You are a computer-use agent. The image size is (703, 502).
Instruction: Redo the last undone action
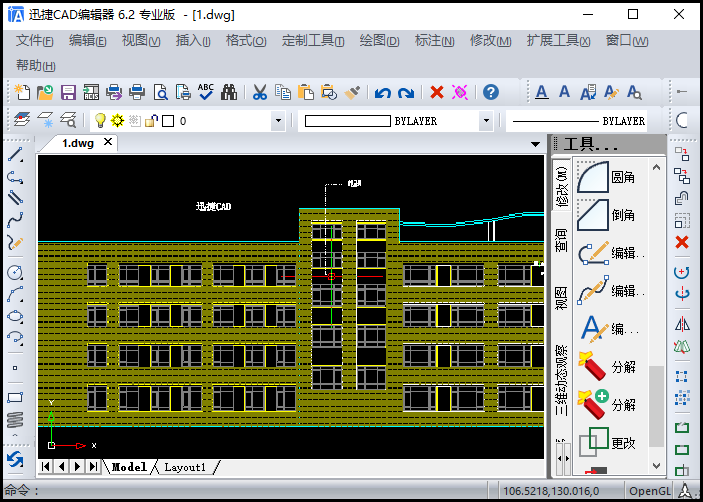click(x=406, y=93)
